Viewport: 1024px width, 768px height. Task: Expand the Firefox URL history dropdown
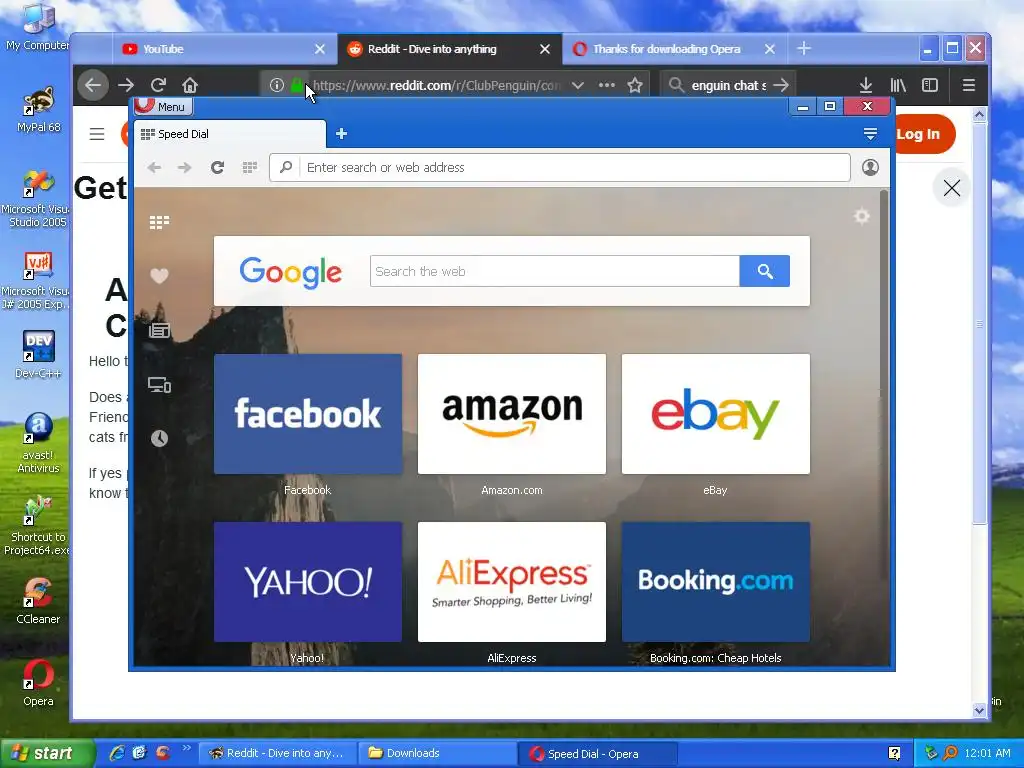pyautogui.click(x=578, y=85)
